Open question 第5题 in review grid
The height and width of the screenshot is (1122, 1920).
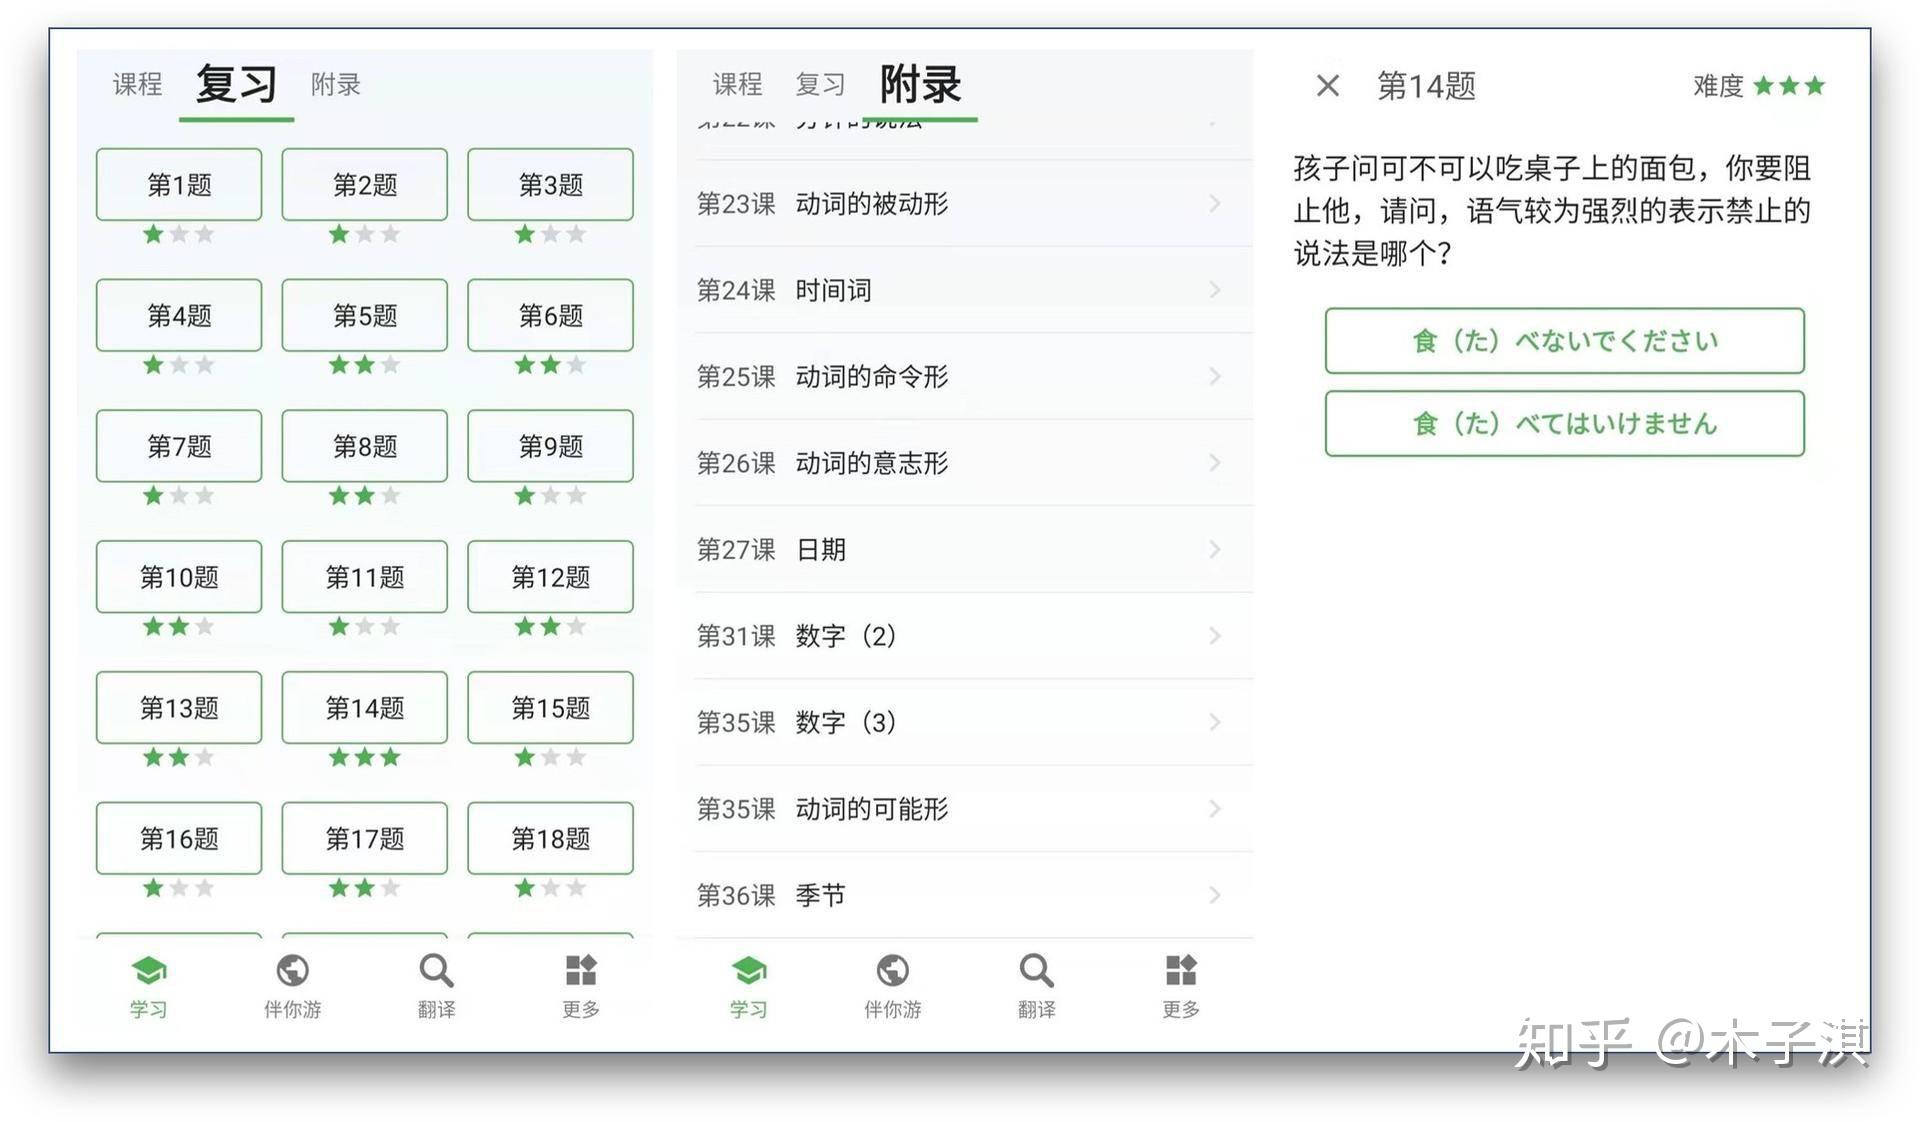(364, 316)
